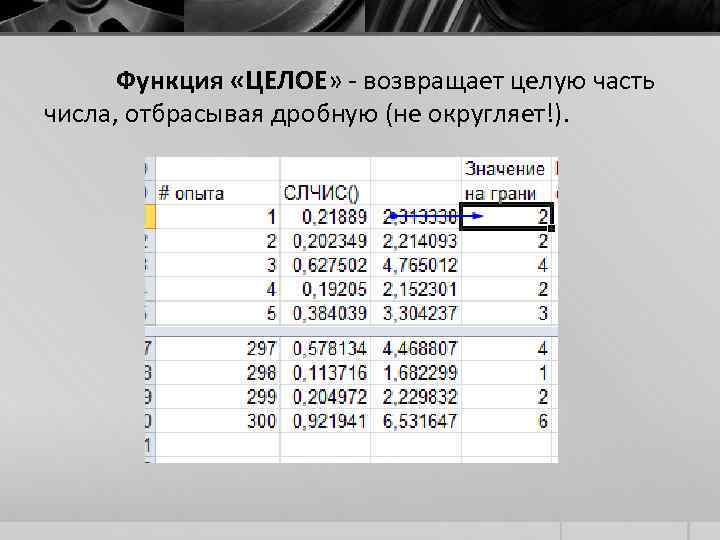This screenshot has width=720, height=540.
Task: Select experiment number 297 cell
Action: tap(217, 349)
